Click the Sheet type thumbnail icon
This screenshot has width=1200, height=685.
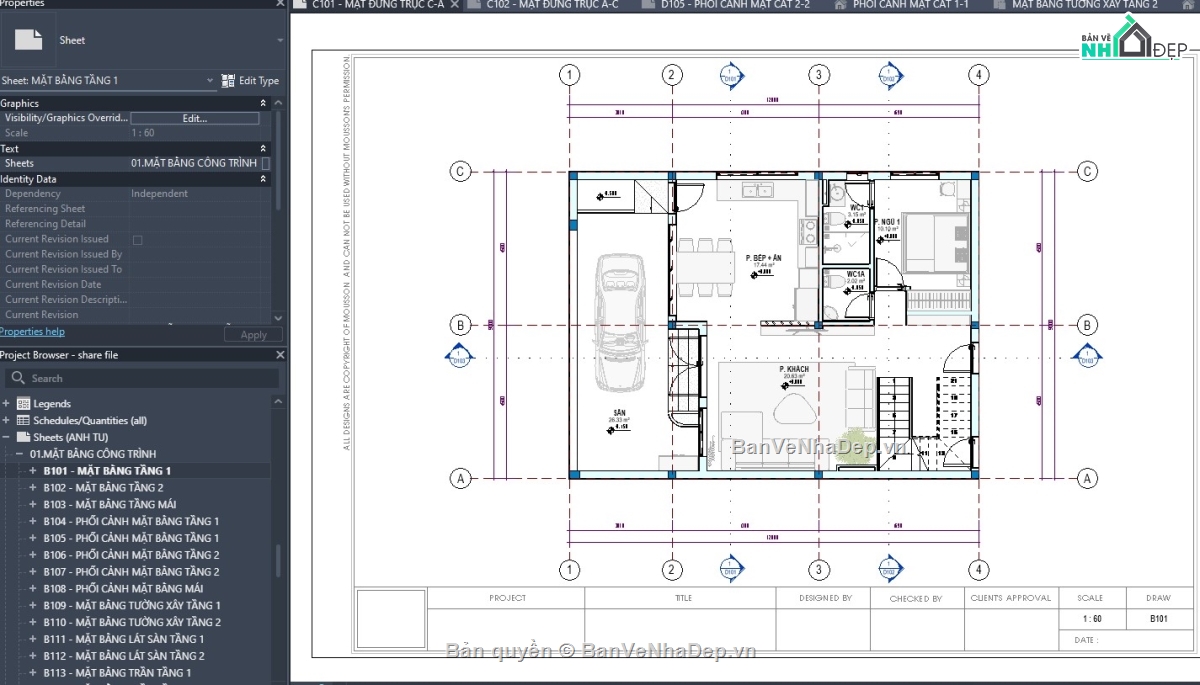coord(30,40)
